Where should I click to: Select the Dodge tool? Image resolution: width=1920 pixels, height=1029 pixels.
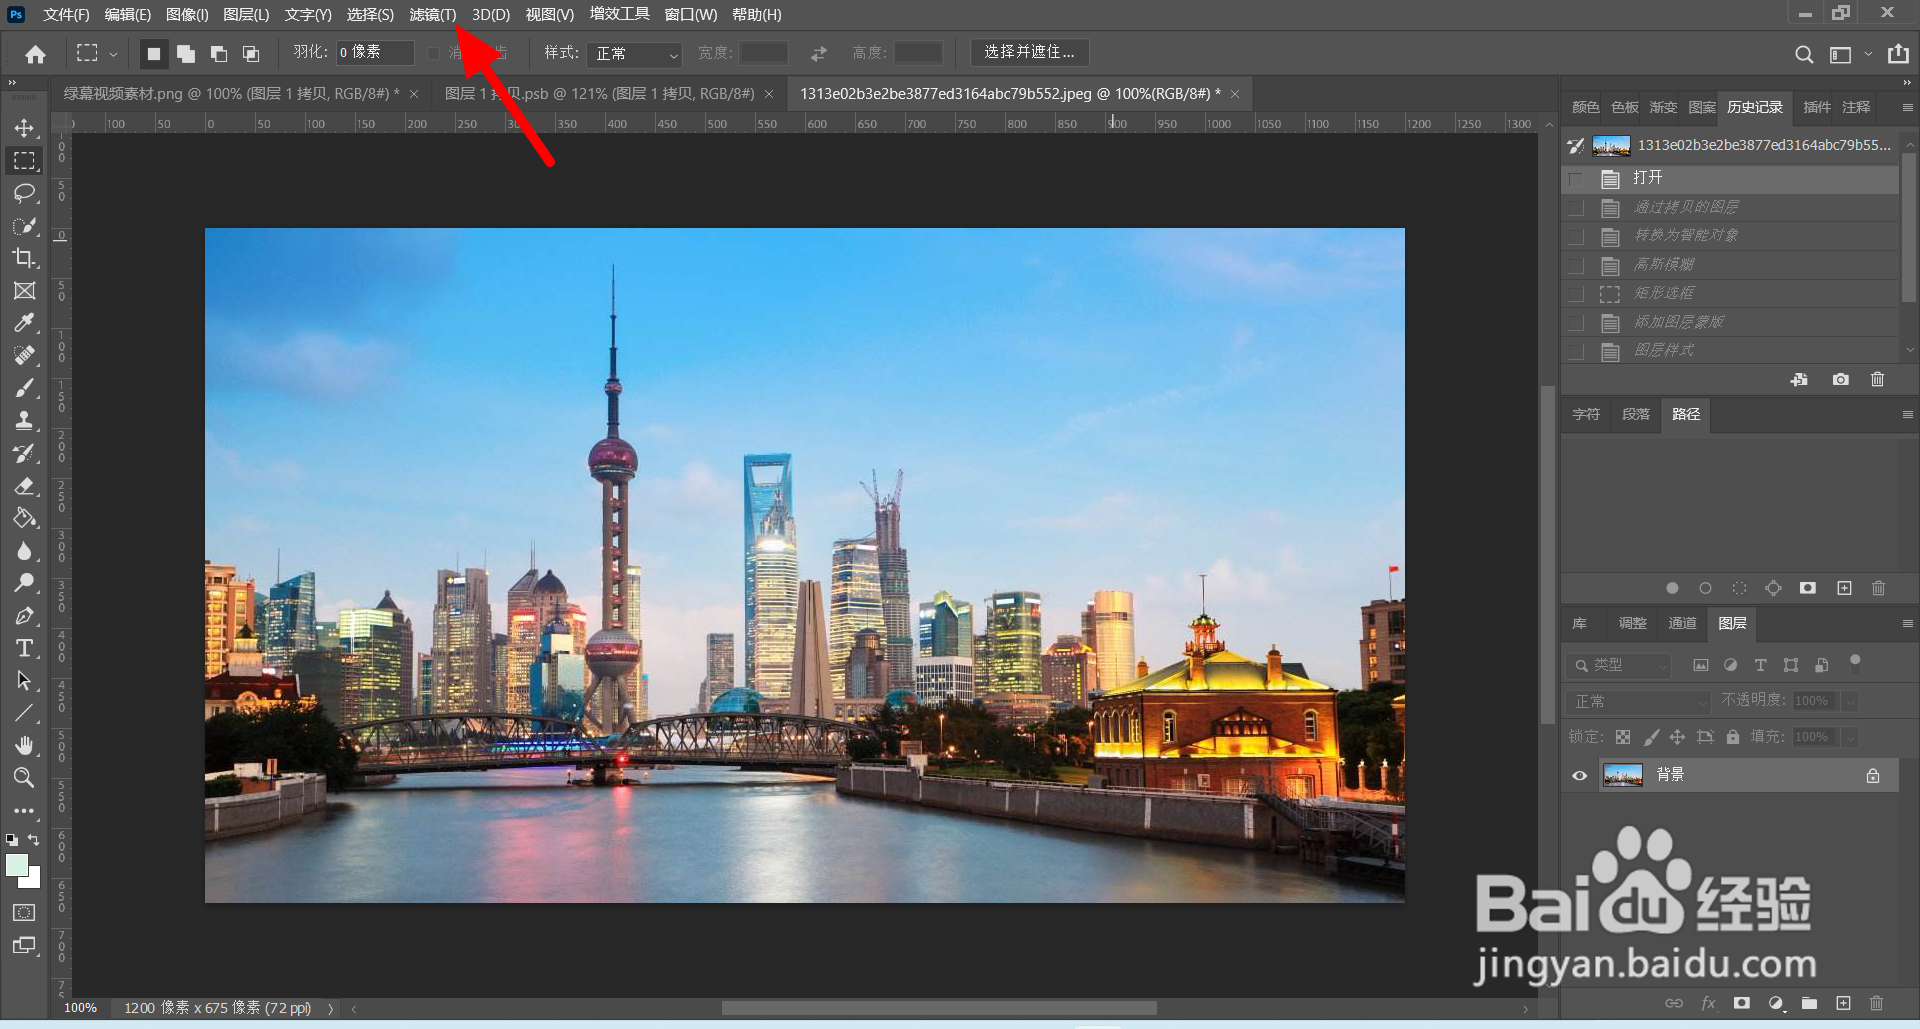(25, 583)
